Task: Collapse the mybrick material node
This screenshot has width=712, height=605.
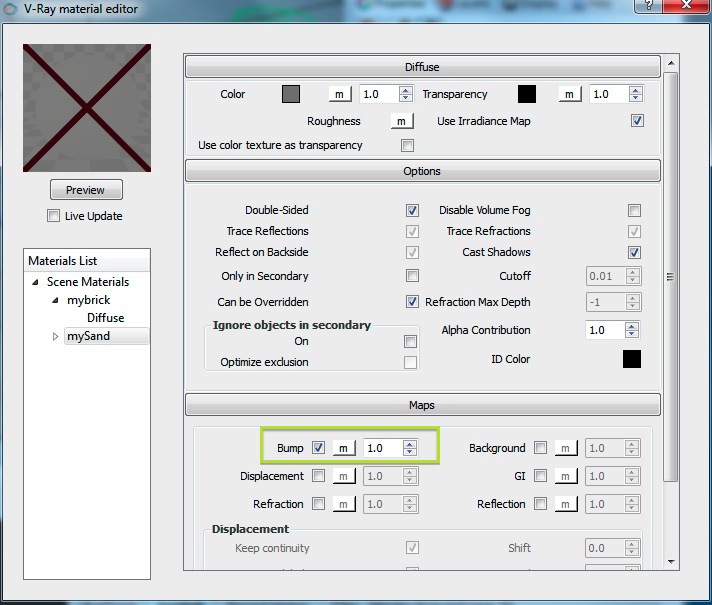Action: (x=55, y=300)
